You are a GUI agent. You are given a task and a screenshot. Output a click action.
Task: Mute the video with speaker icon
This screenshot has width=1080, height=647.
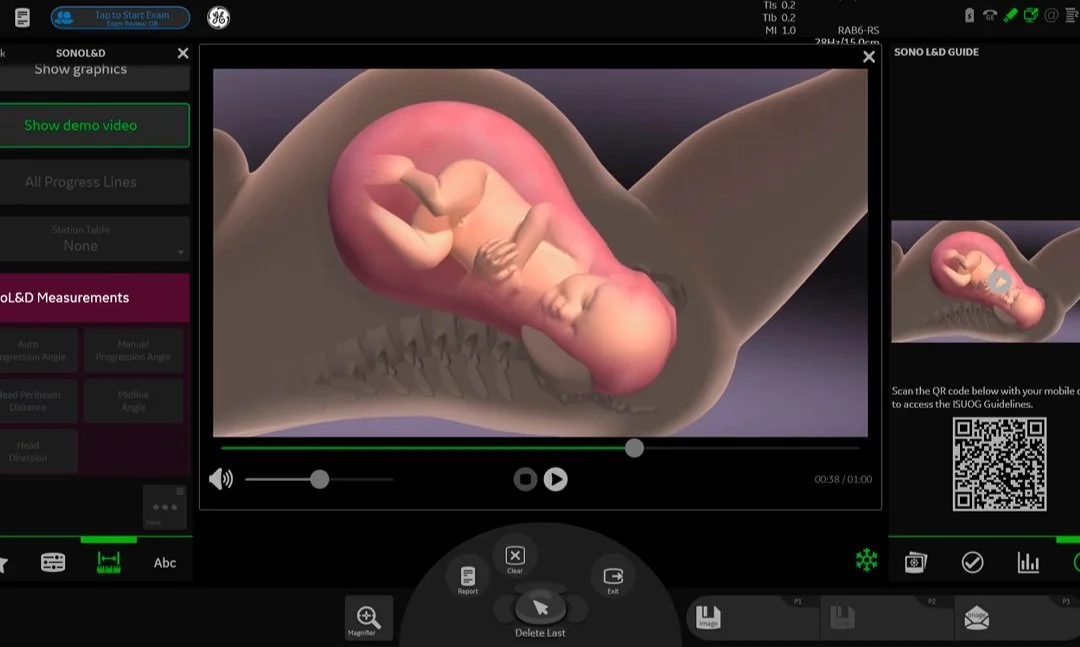[x=221, y=479]
